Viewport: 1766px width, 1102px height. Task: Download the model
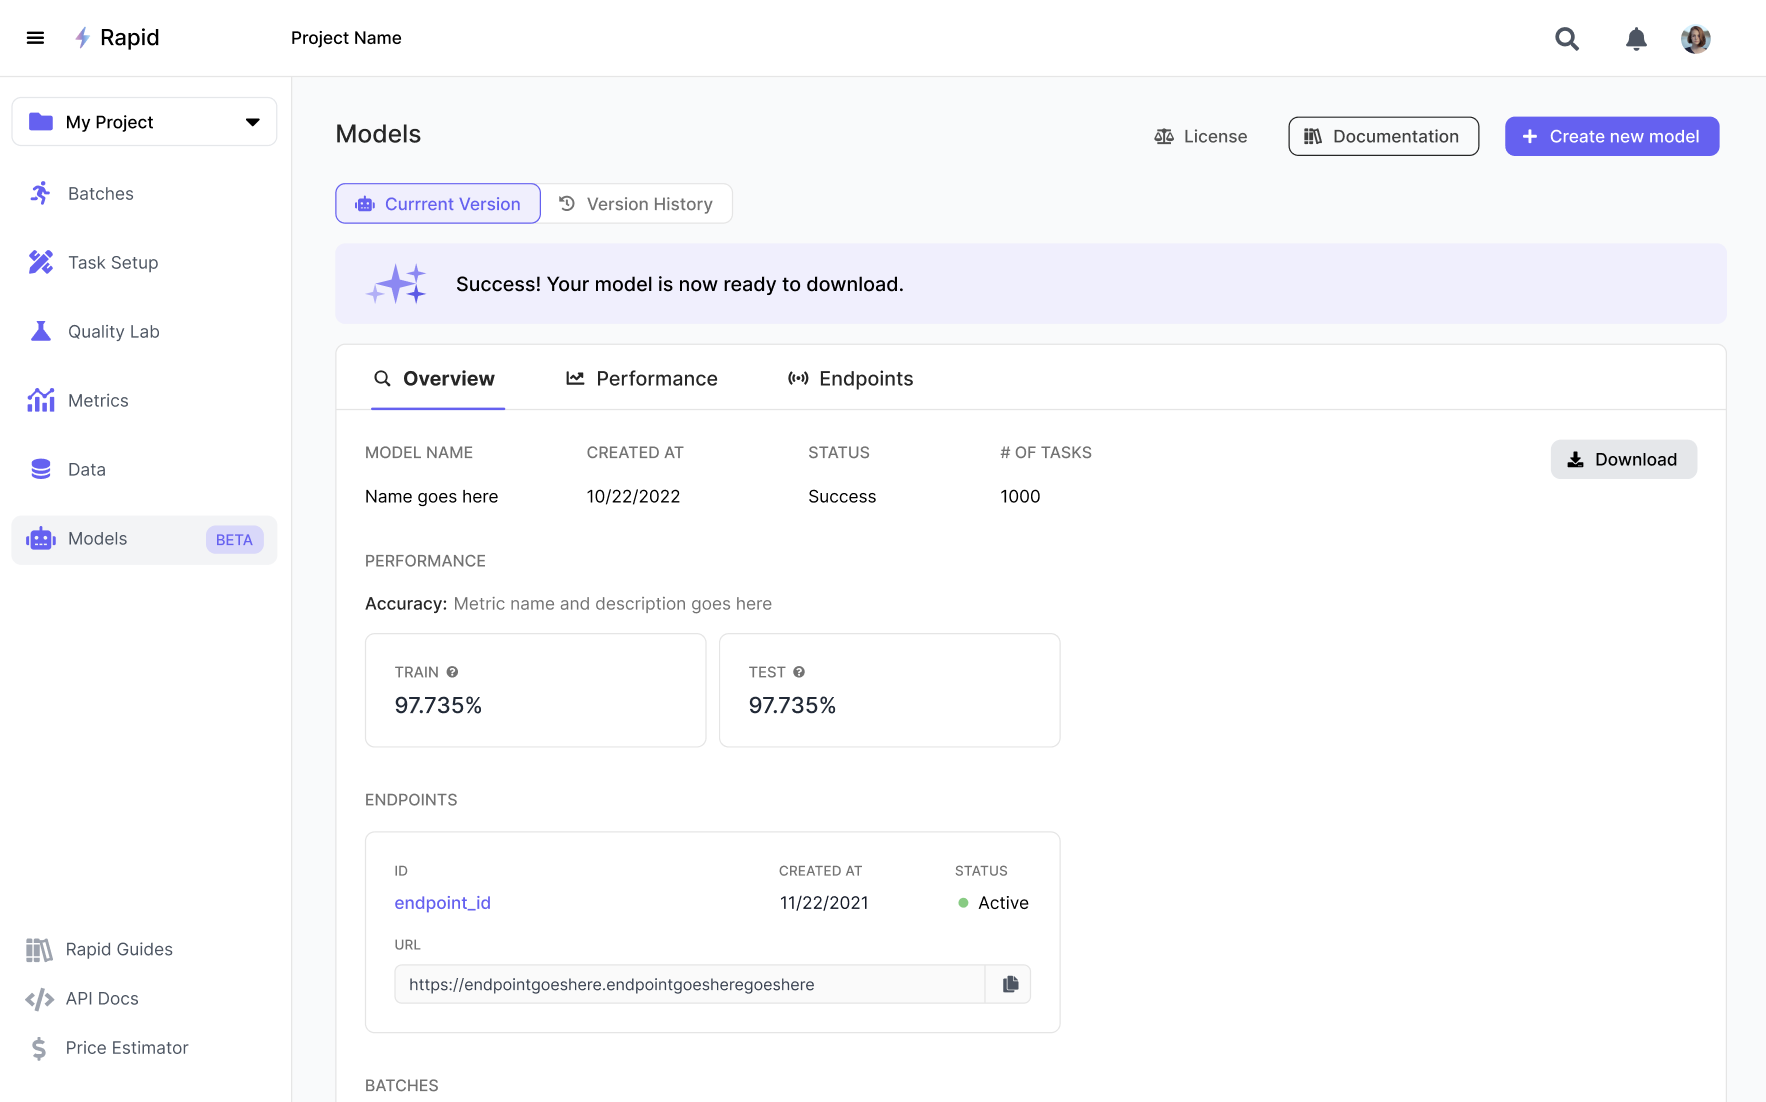pos(1623,460)
